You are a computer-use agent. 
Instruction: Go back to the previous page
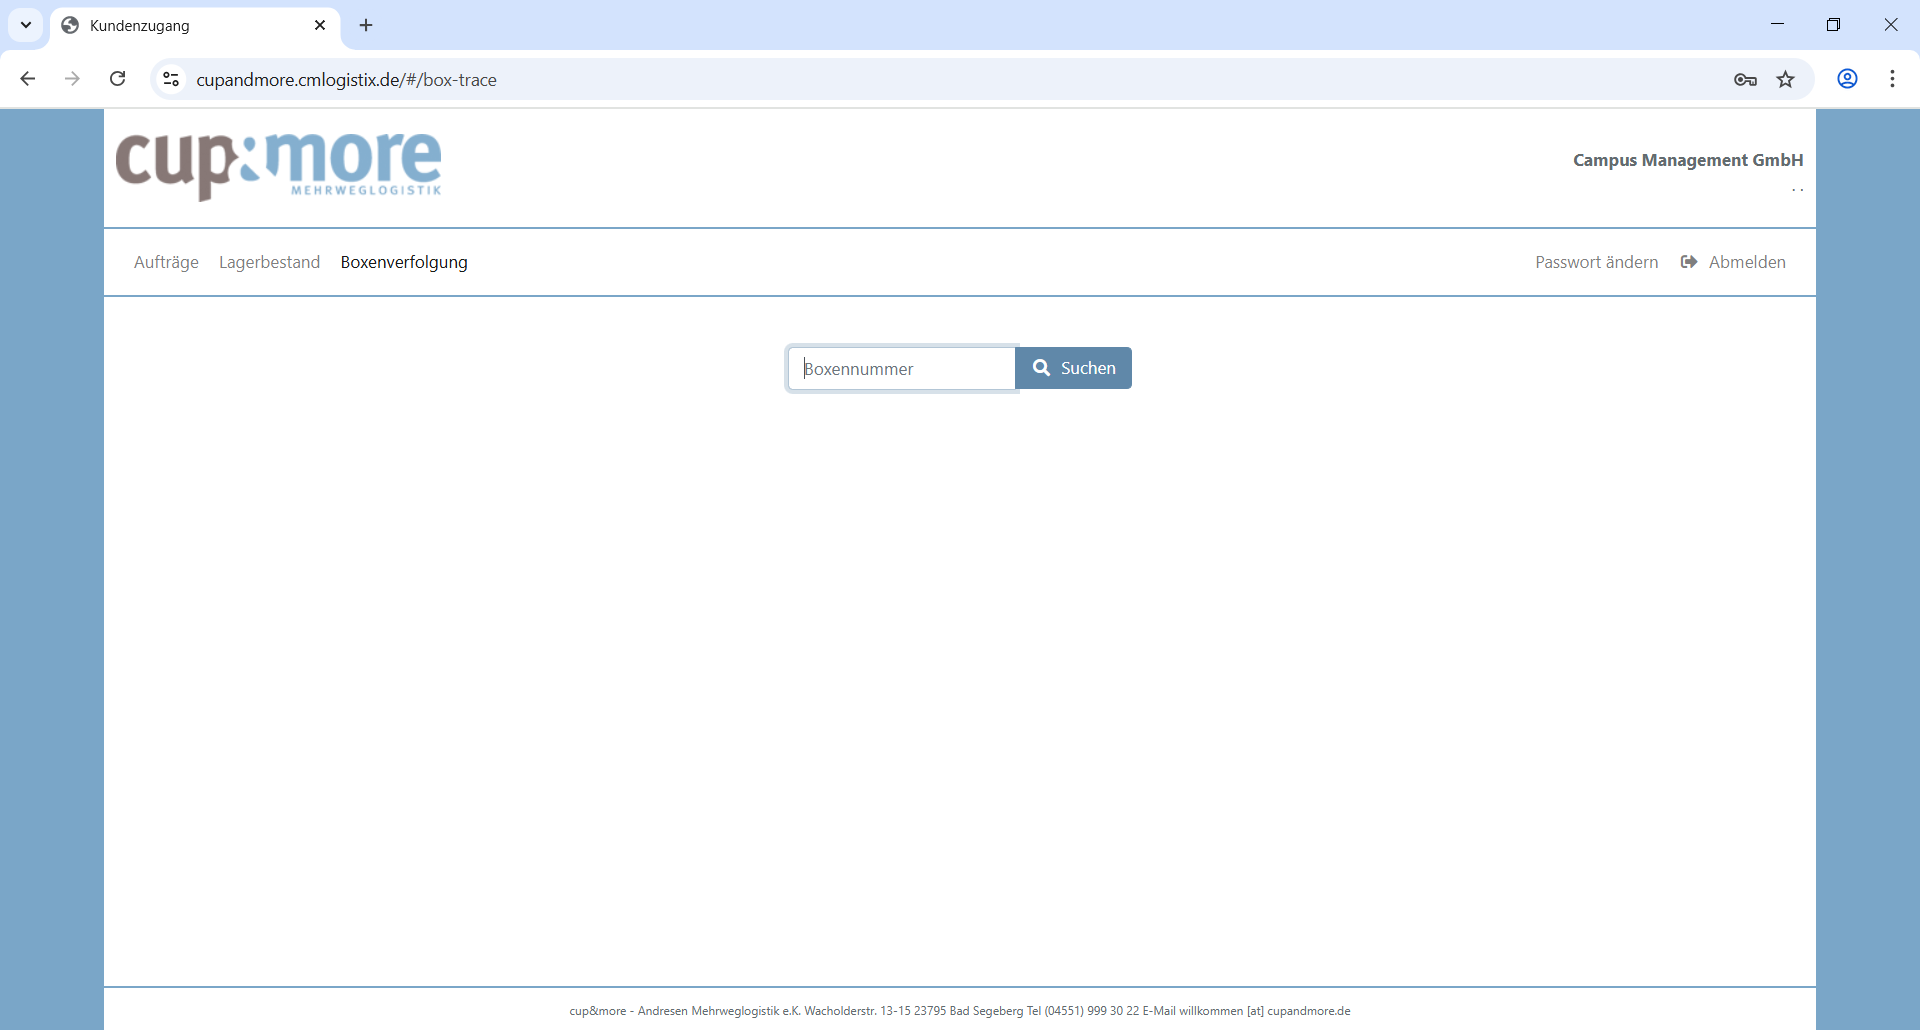[28, 79]
